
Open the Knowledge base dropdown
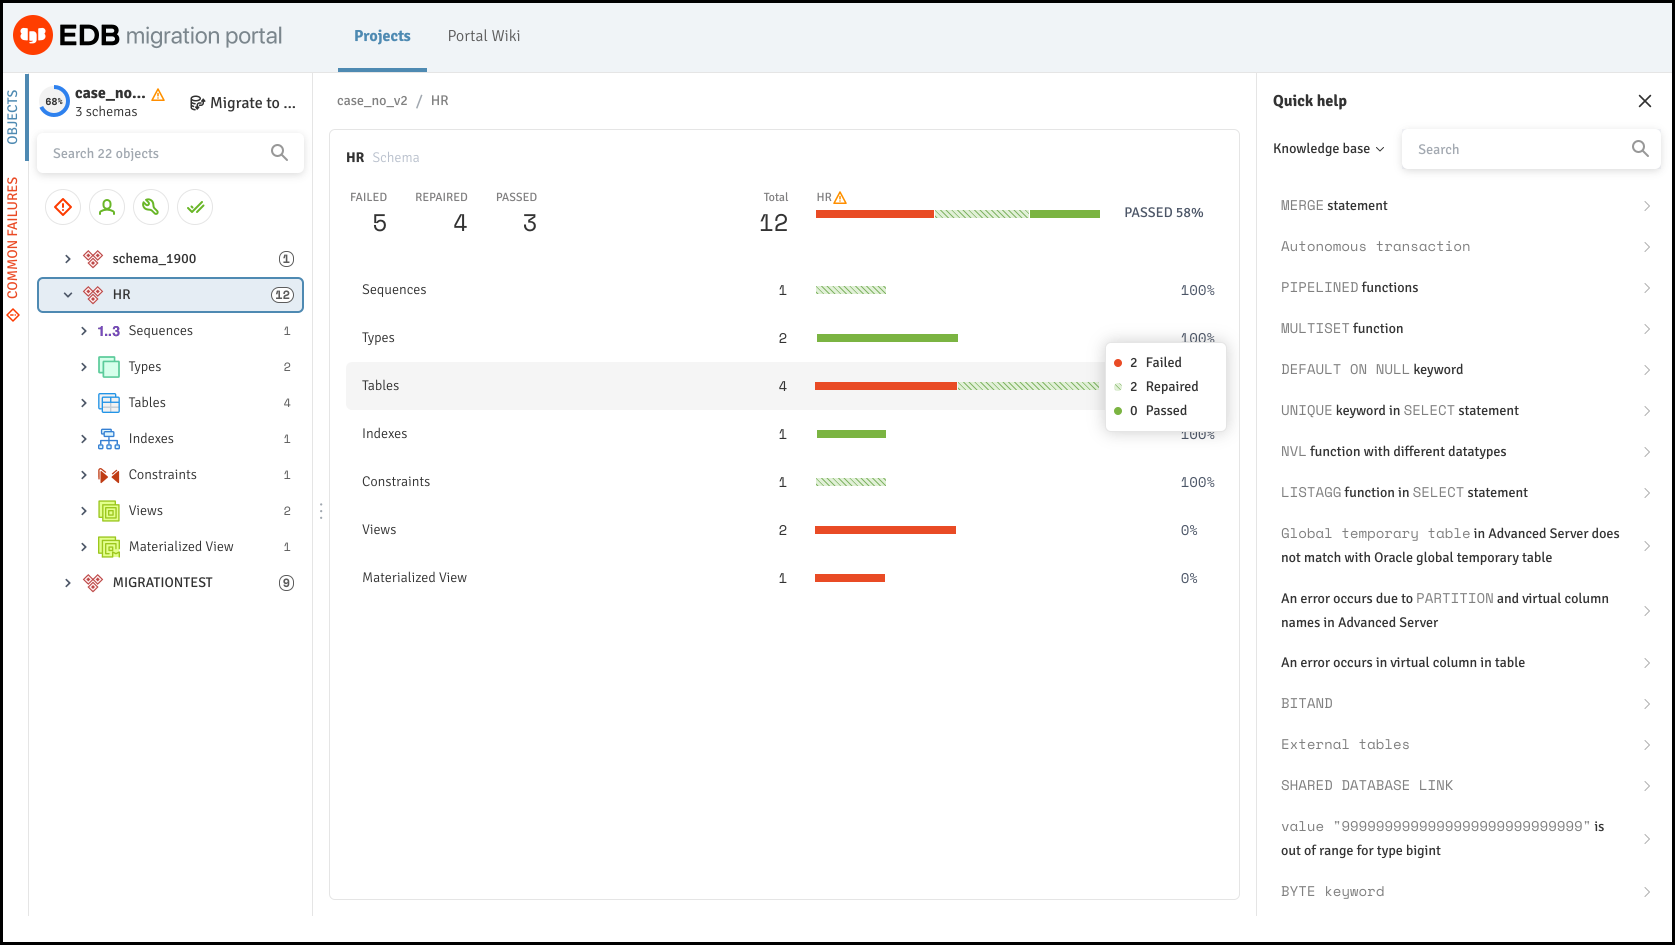tap(1329, 149)
